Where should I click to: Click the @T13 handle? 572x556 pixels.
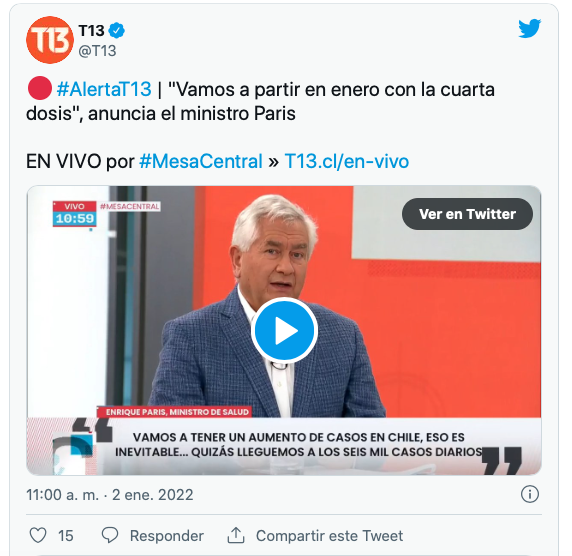(97, 51)
